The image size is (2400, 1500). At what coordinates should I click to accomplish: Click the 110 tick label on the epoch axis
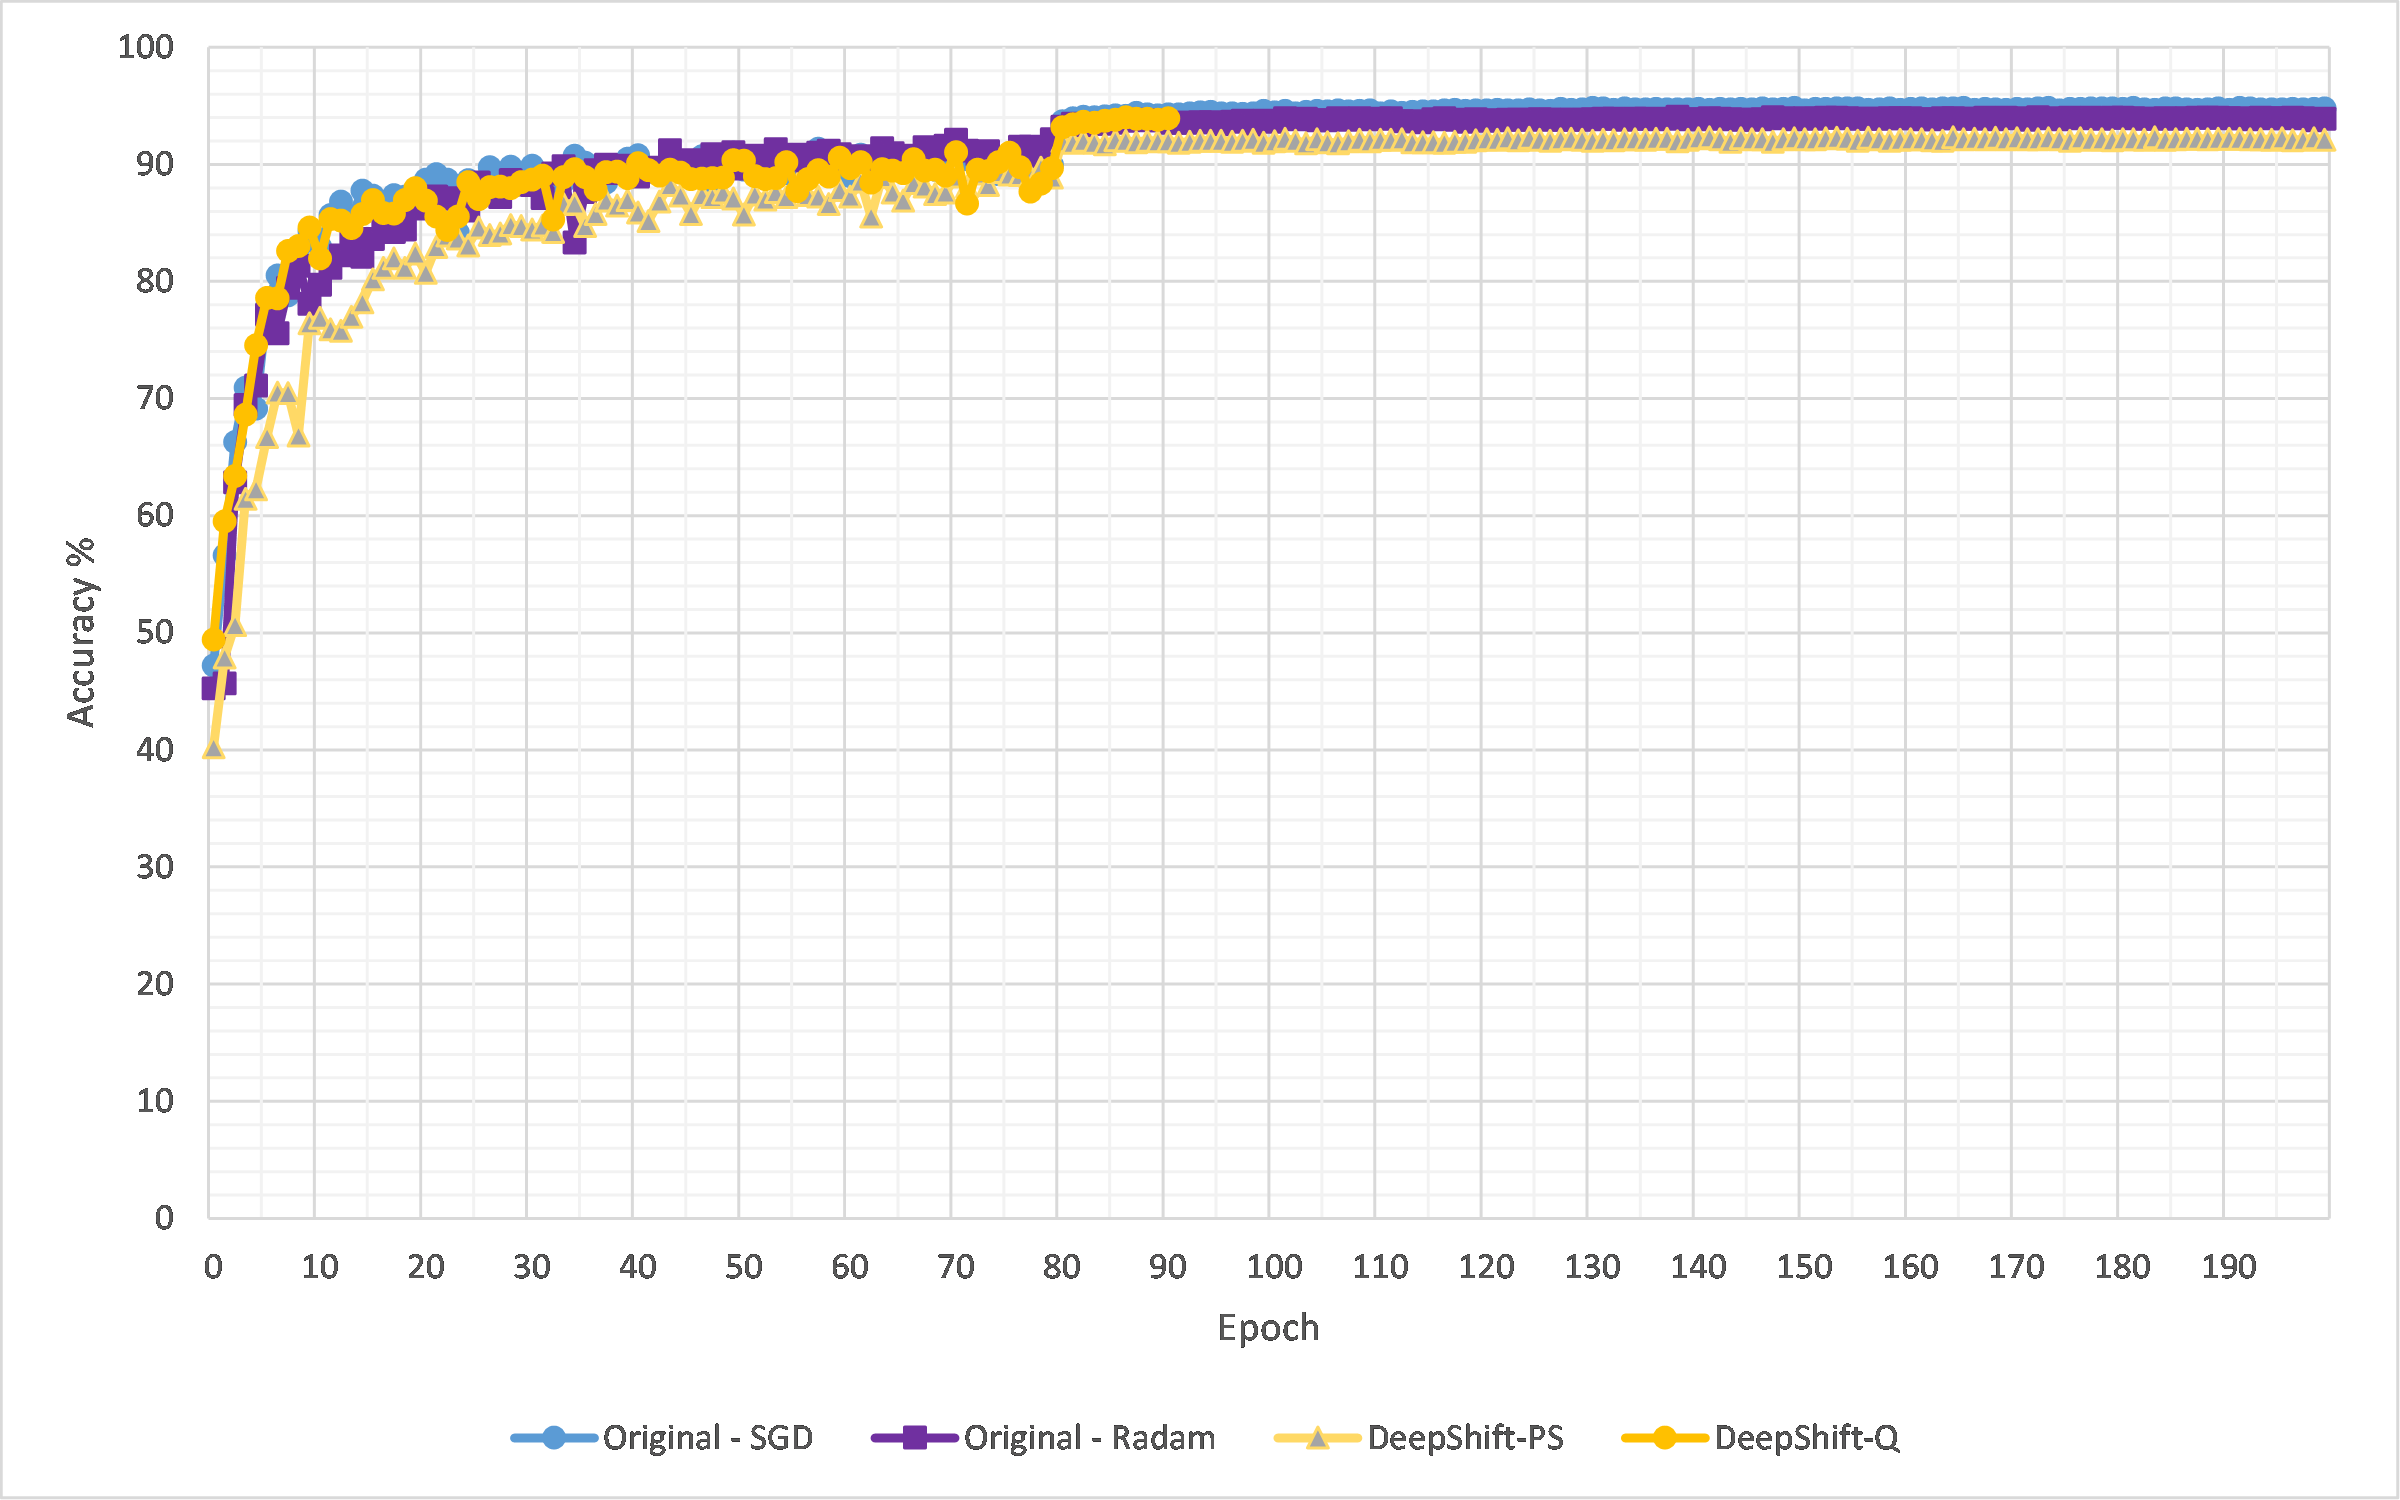[1380, 1267]
